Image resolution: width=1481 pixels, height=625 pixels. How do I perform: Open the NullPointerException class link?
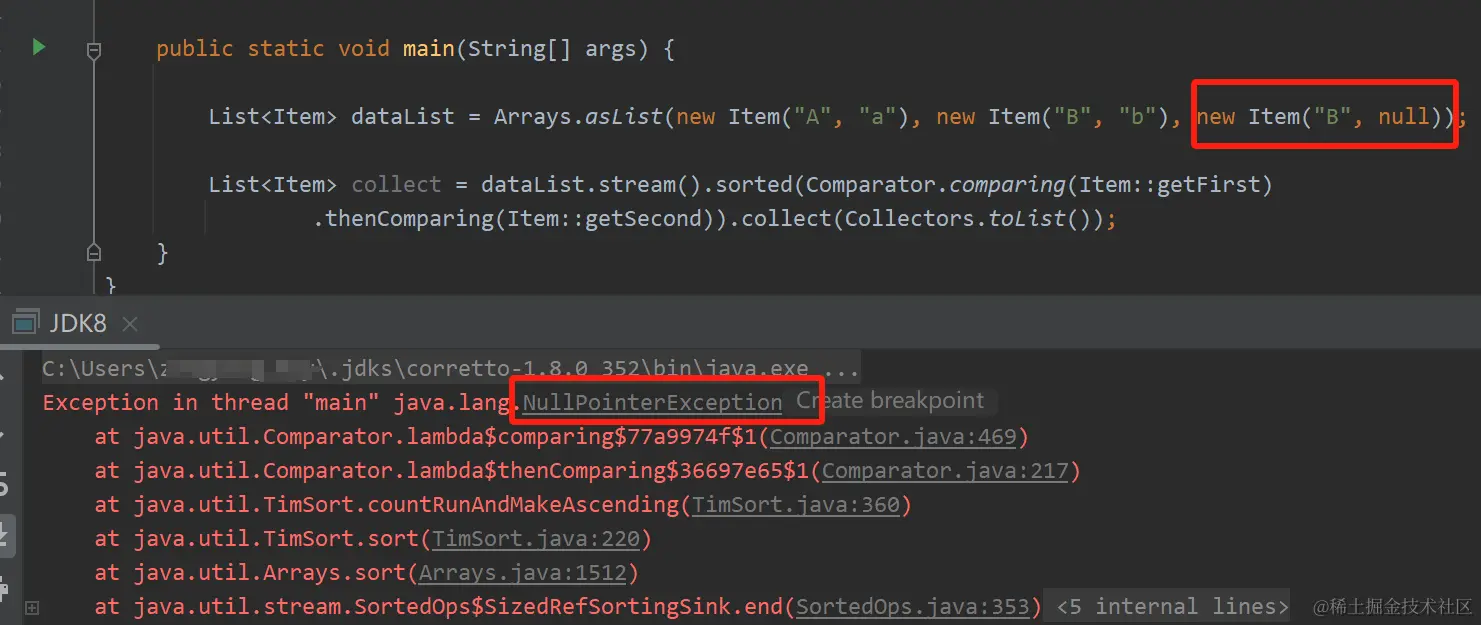[x=652, y=402]
